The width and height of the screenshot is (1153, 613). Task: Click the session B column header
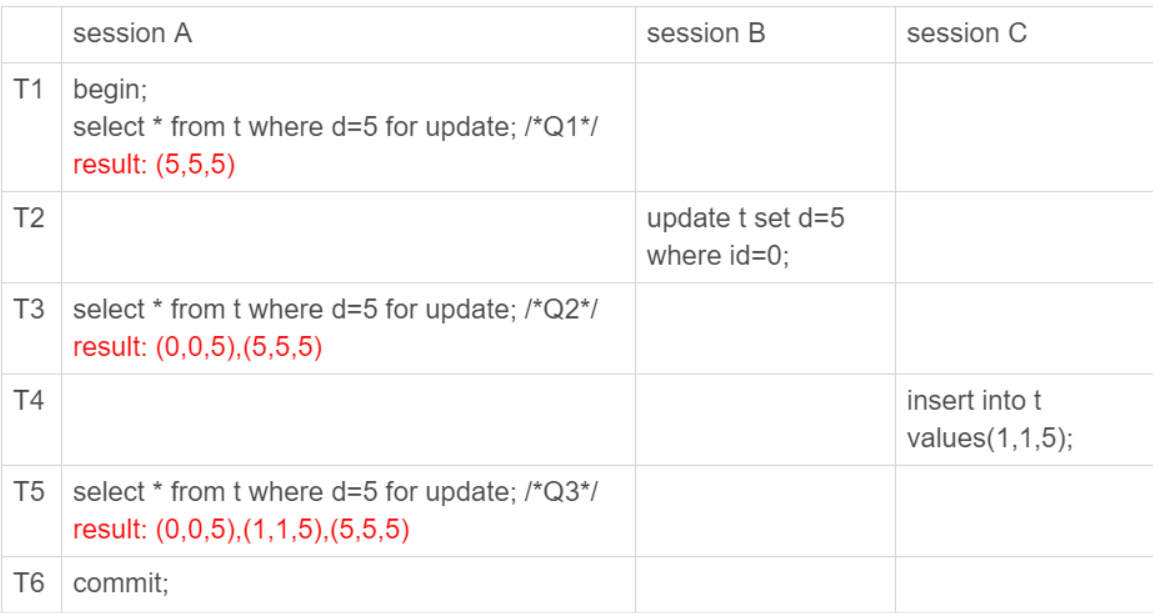705,34
